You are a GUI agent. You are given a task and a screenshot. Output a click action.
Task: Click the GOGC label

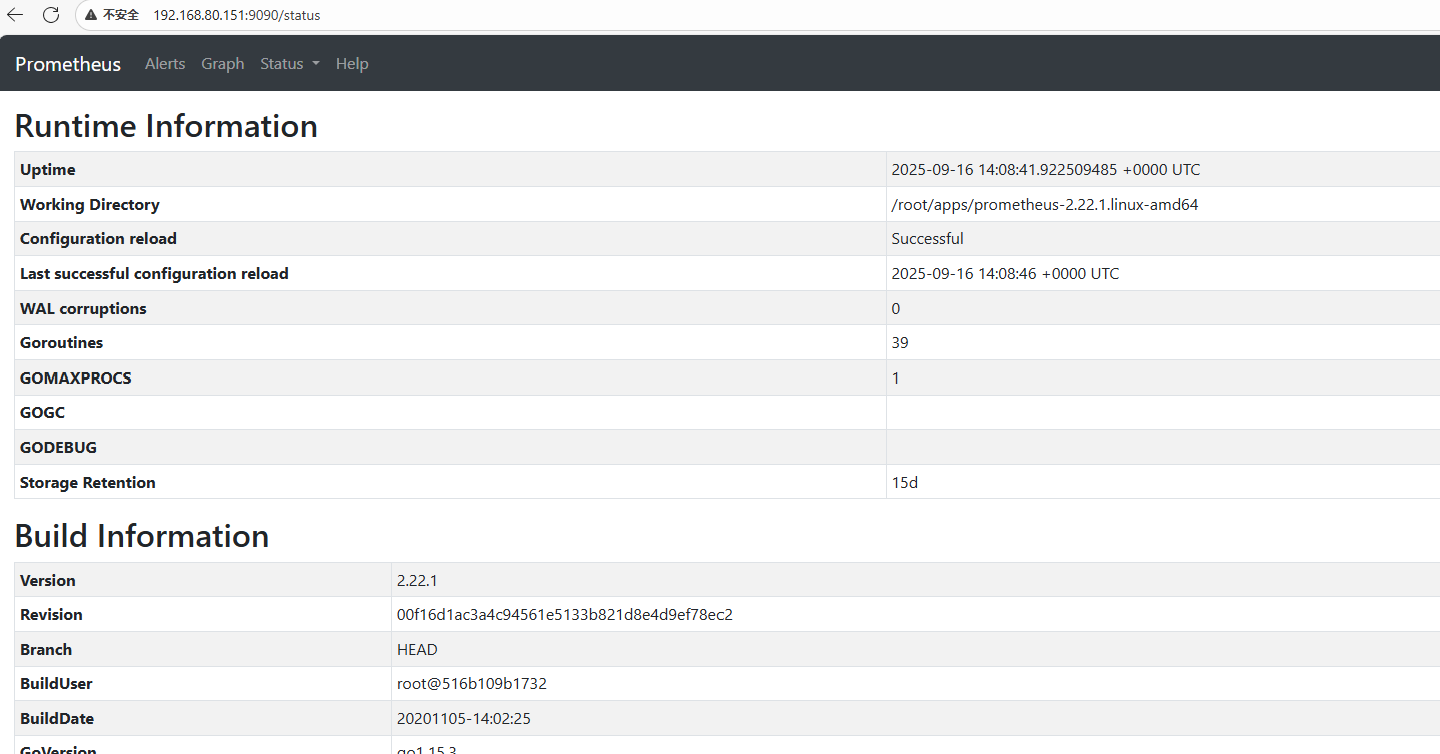coord(43,413)
